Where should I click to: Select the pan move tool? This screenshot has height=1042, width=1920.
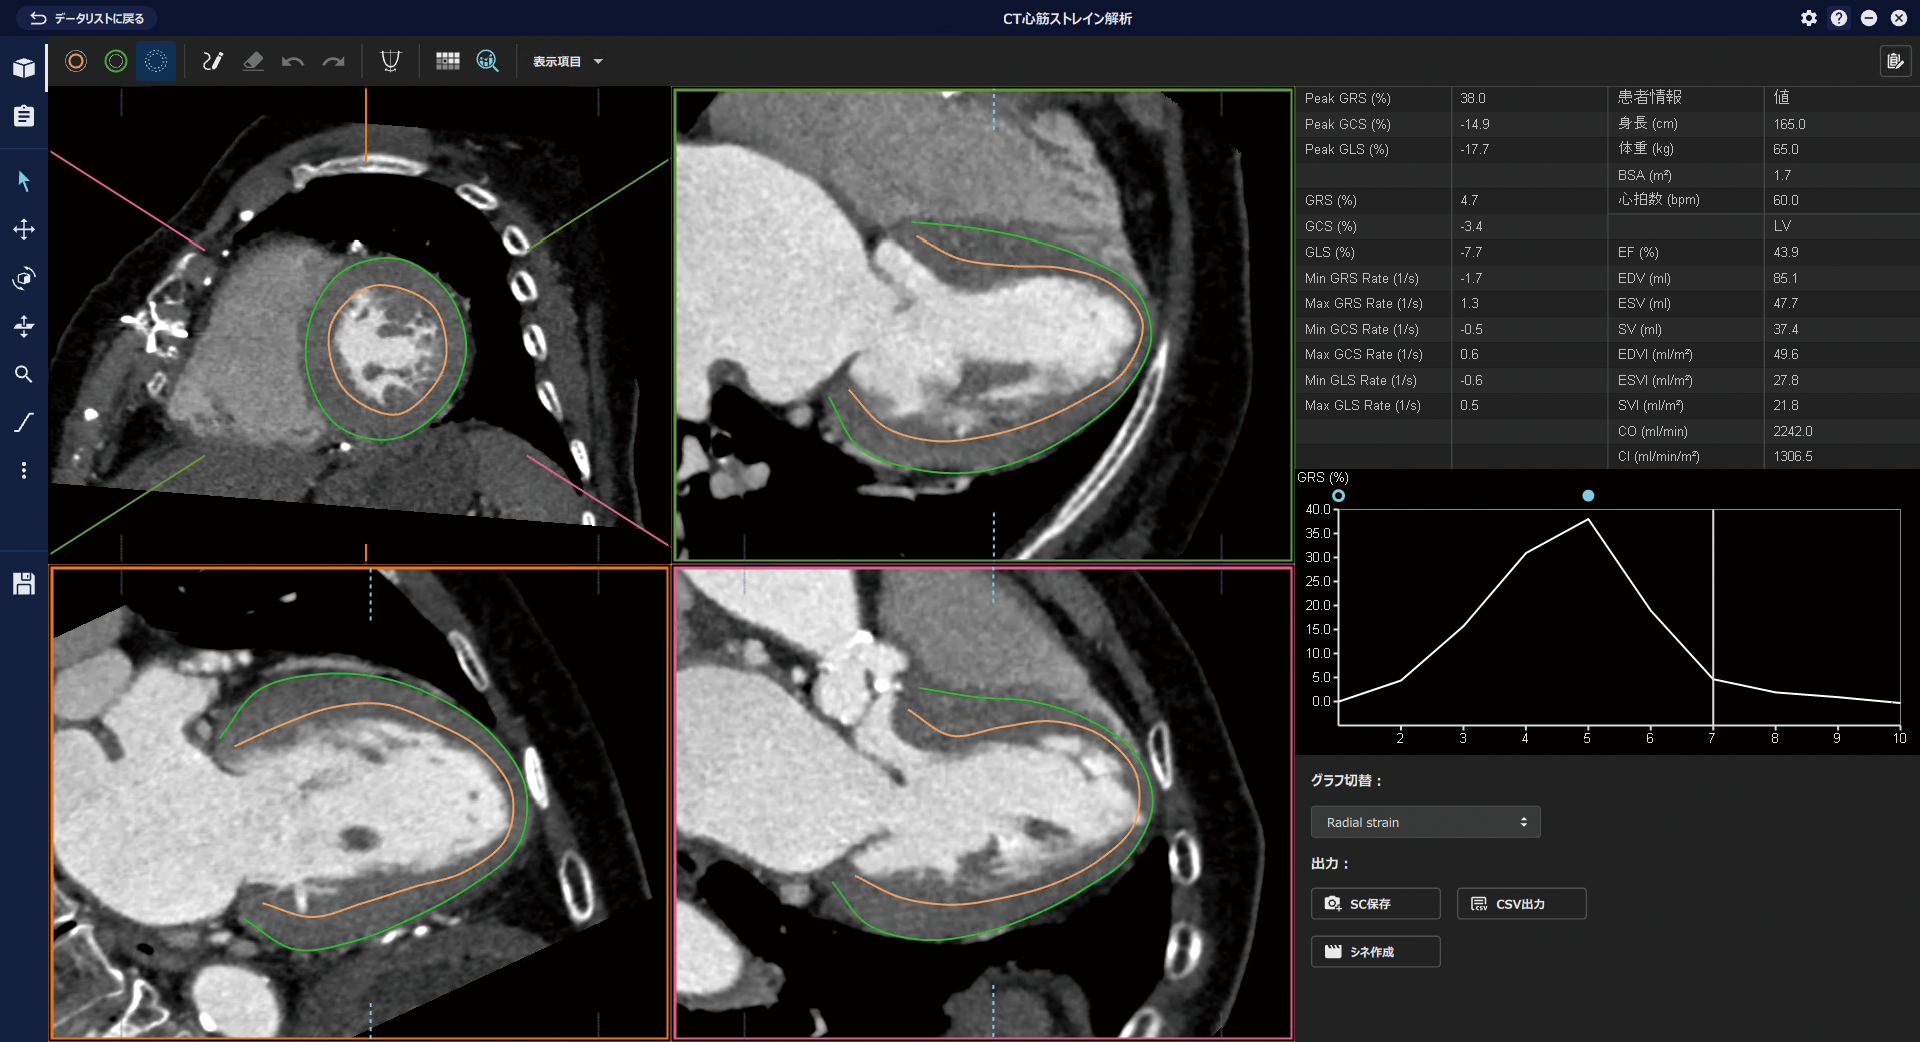click(x=24, y=229)
